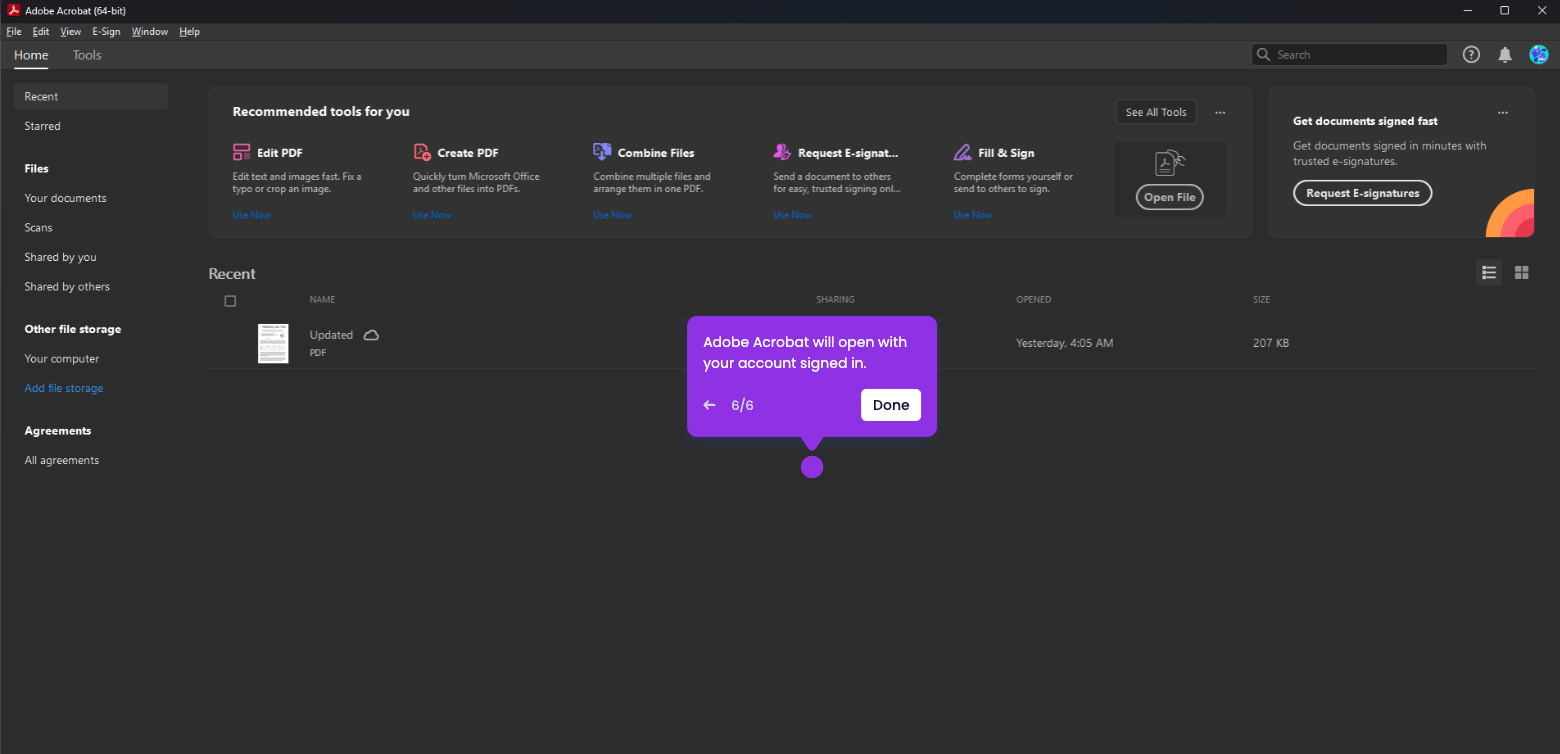This screenshot has width=1560, height=754.
Task: Switch Recent files to list view
Action: coord(1489,272)
